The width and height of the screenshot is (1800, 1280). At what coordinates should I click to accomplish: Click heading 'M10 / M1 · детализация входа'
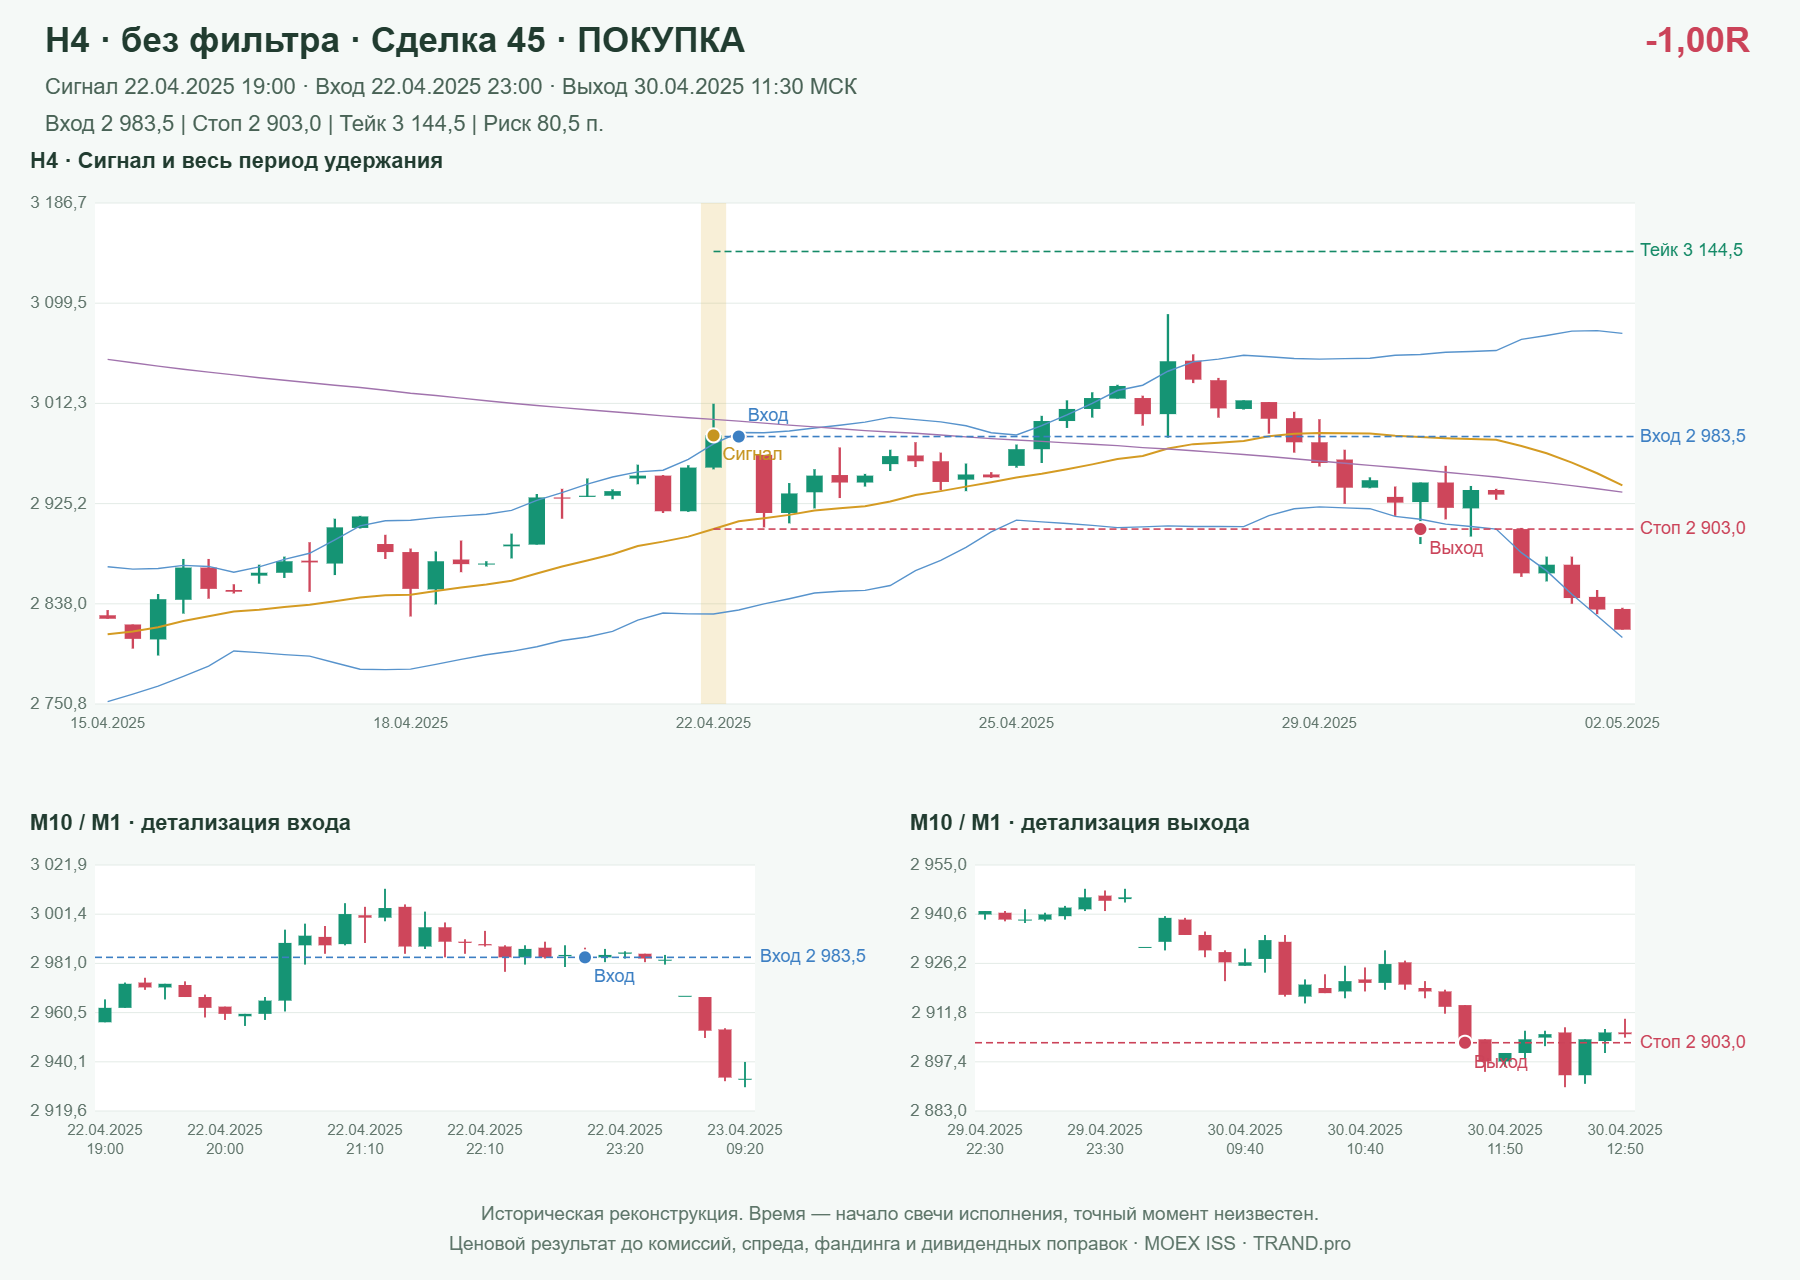pos(190,823)
